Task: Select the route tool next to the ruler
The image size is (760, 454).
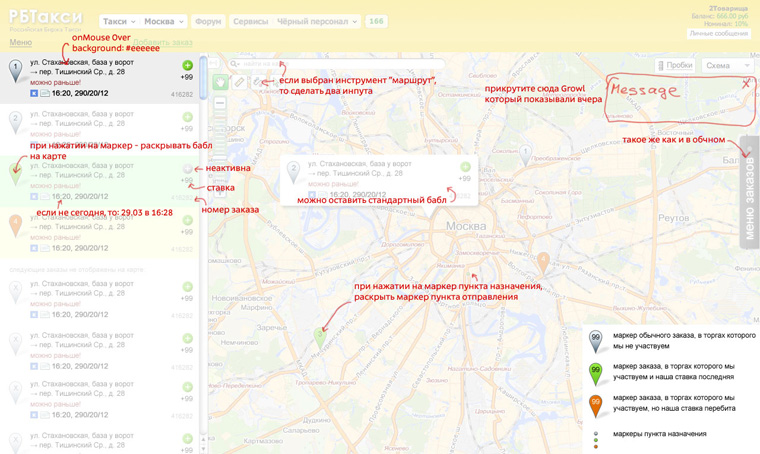Action: [257, 82]
